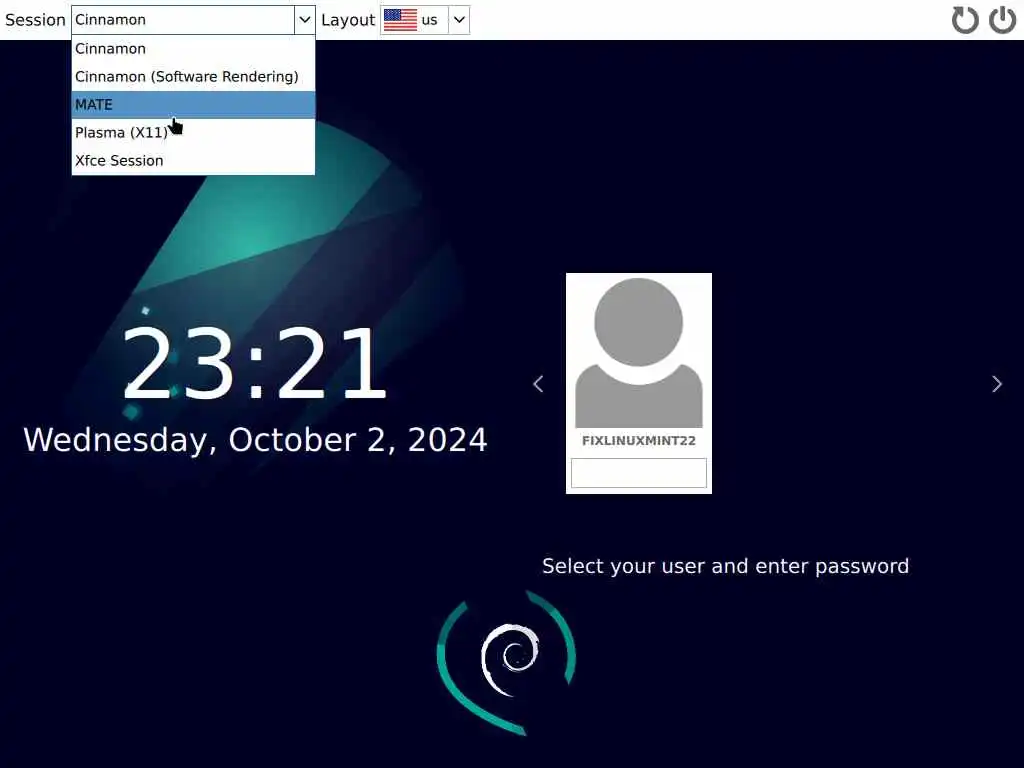Pick the Plasma (X11) session
Viewport: 1024px width, 768px height.
(x=193, y=133)
